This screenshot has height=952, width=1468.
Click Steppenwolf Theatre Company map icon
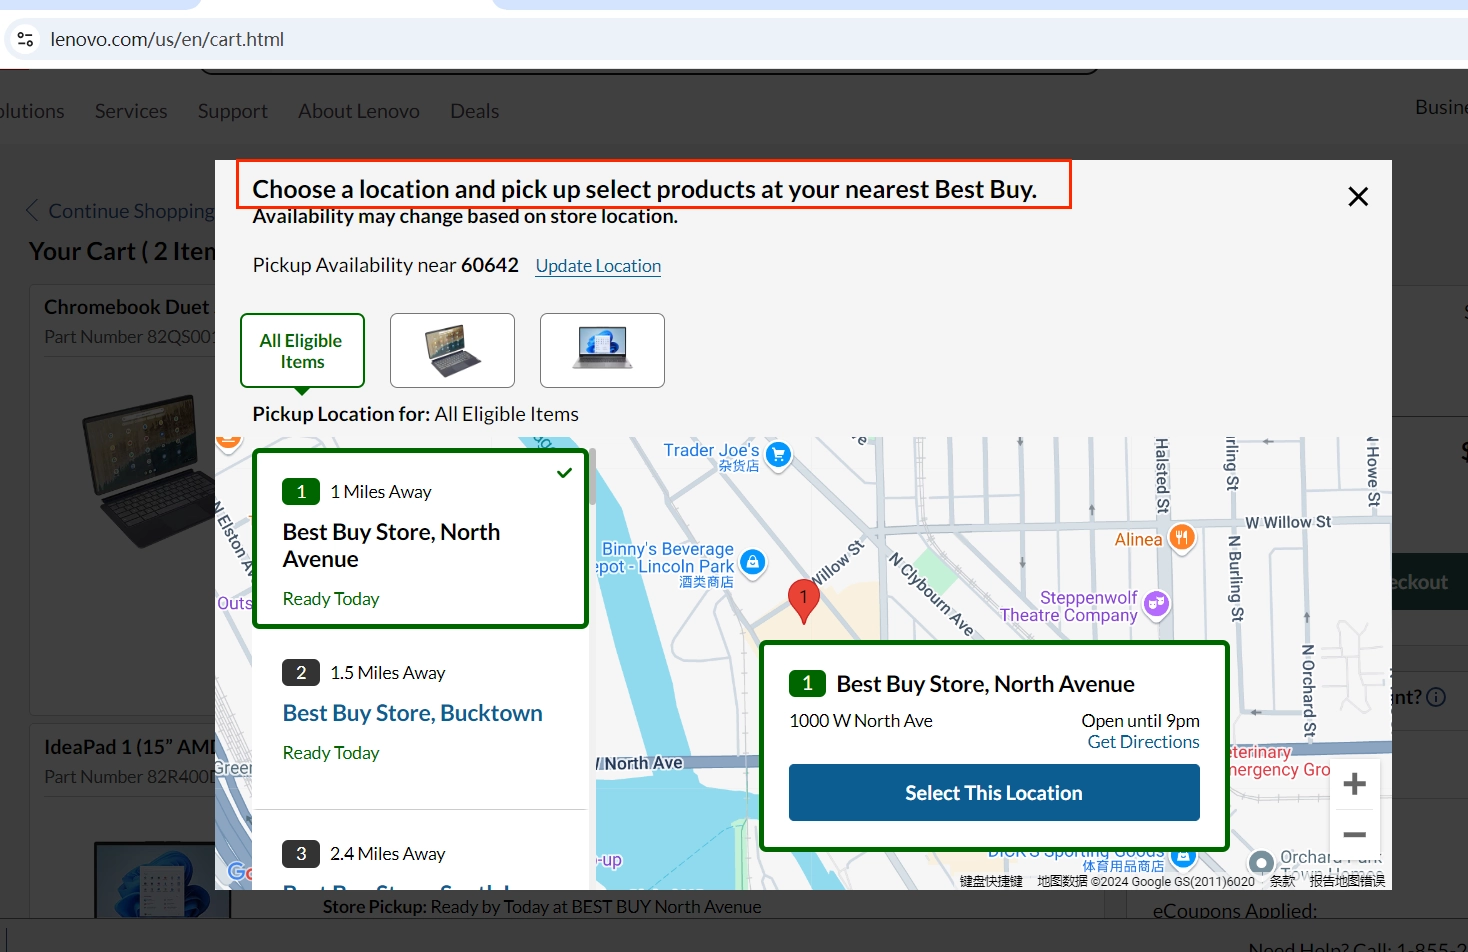1157,603
